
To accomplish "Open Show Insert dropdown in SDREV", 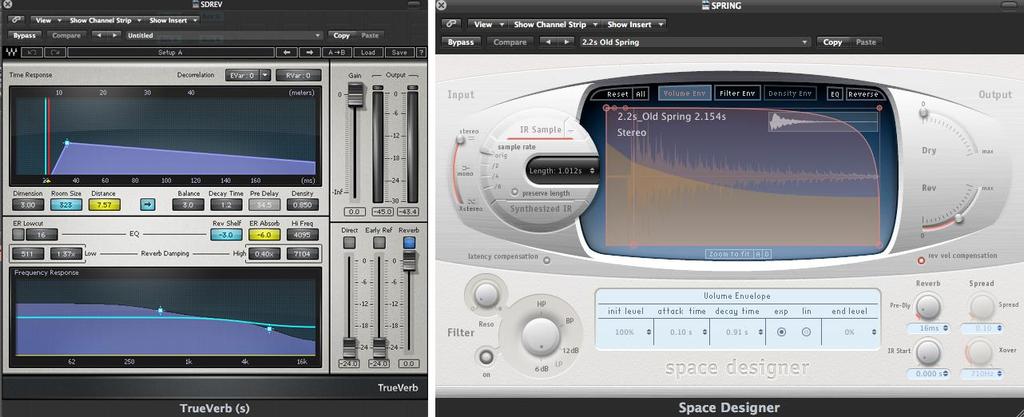I will [172, 20].
